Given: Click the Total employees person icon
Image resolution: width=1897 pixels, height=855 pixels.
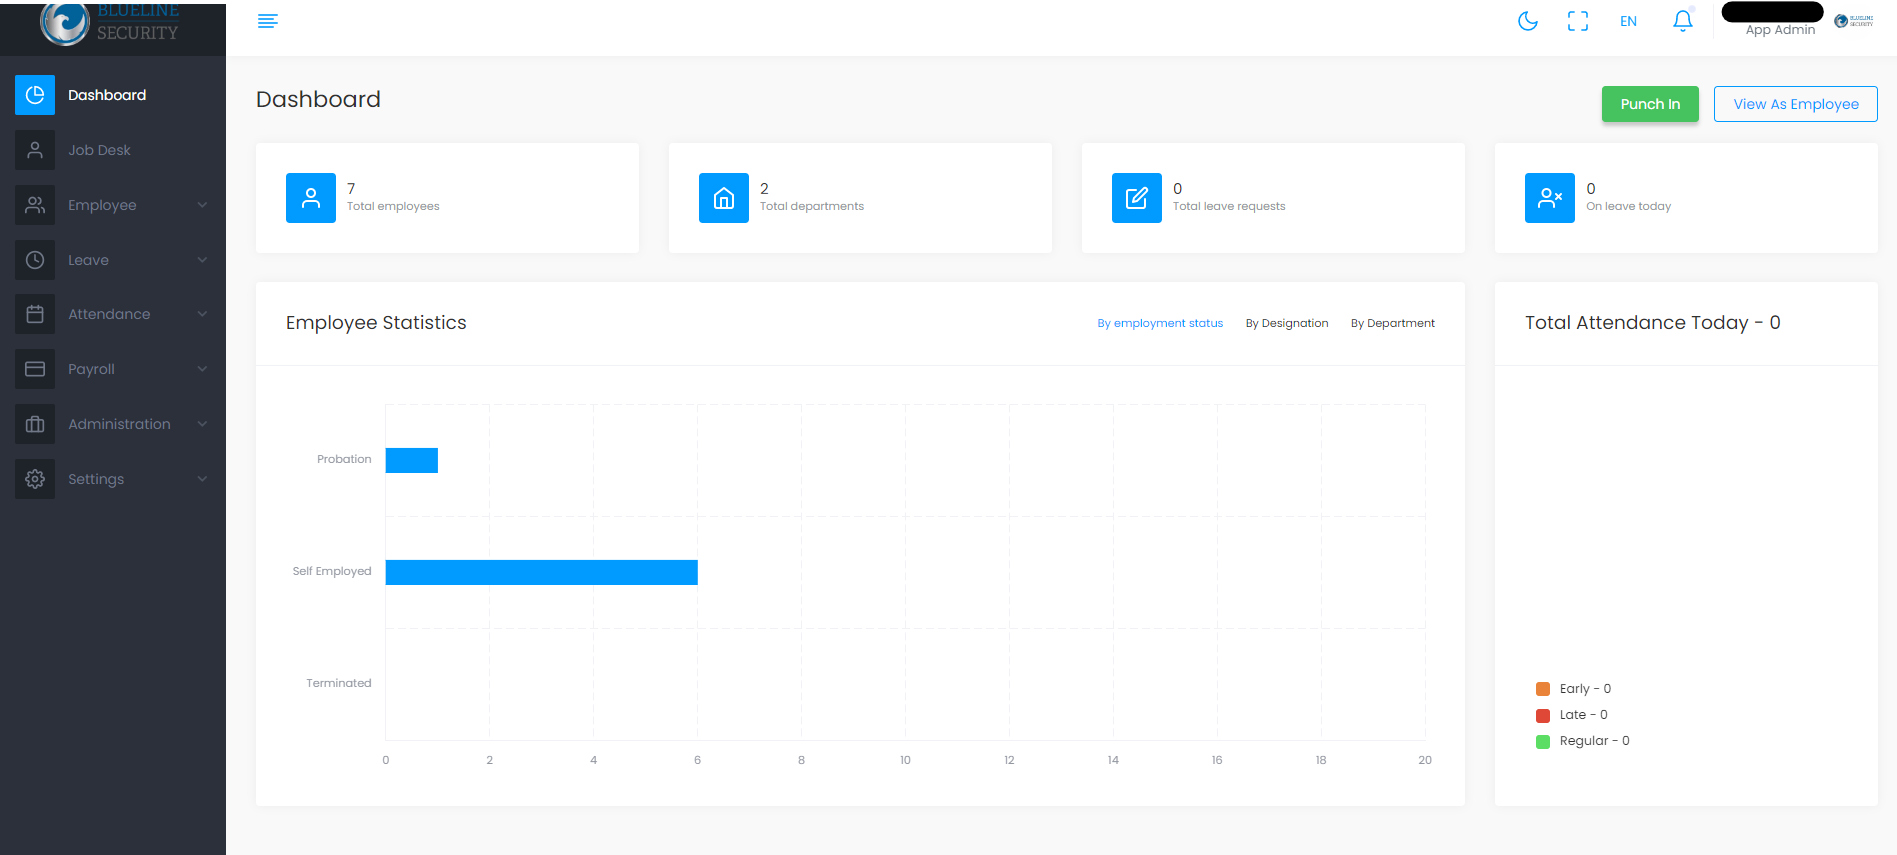Looking at the screenshot, I should point(311,198).
